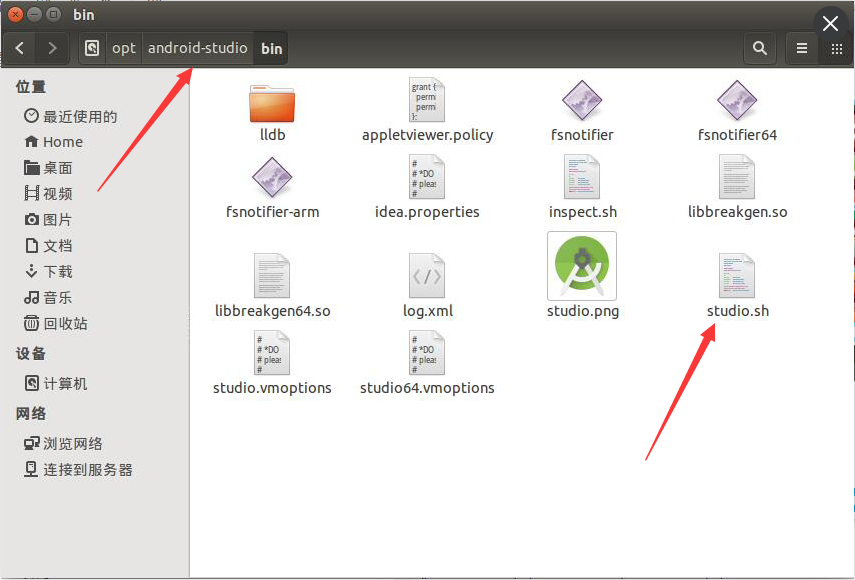Select the libbreakgen64.so library icon

(272, 276)
